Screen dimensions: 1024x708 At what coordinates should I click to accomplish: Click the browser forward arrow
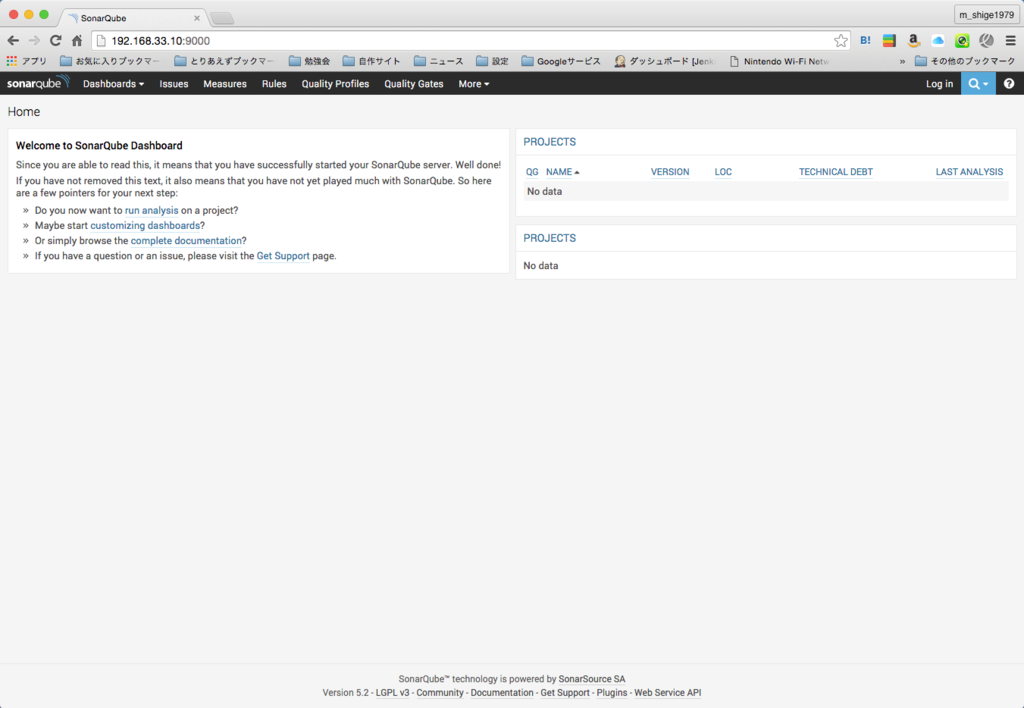click(35, 40)
